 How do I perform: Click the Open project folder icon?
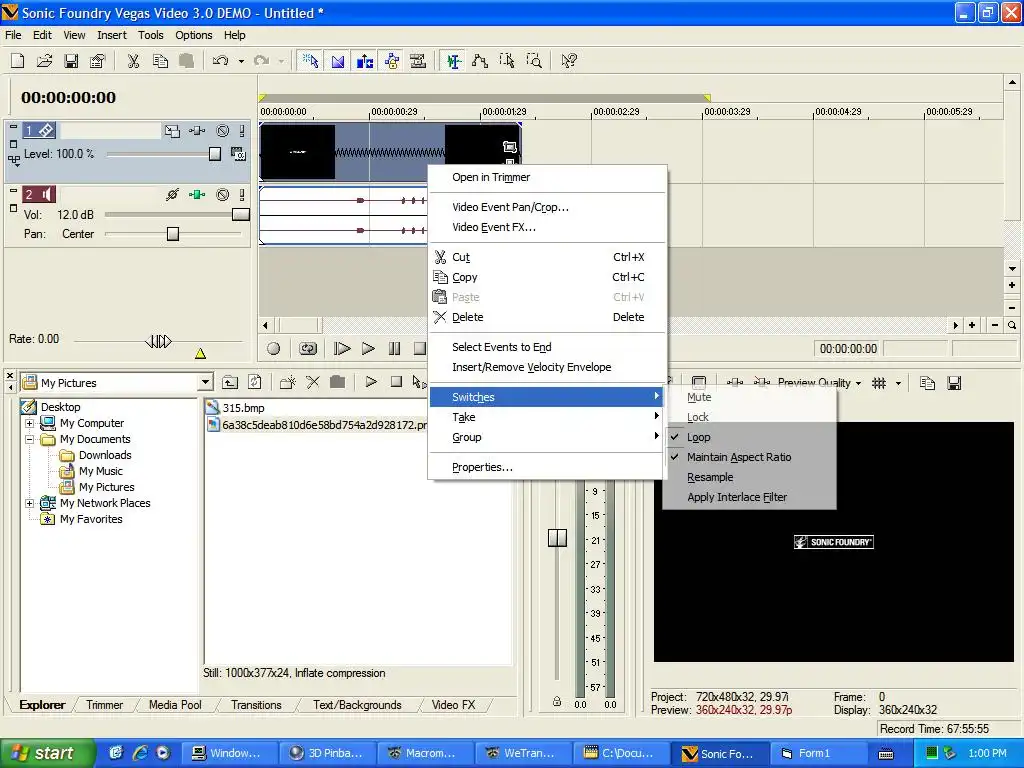pyautogui.click(x=44, y=61)
